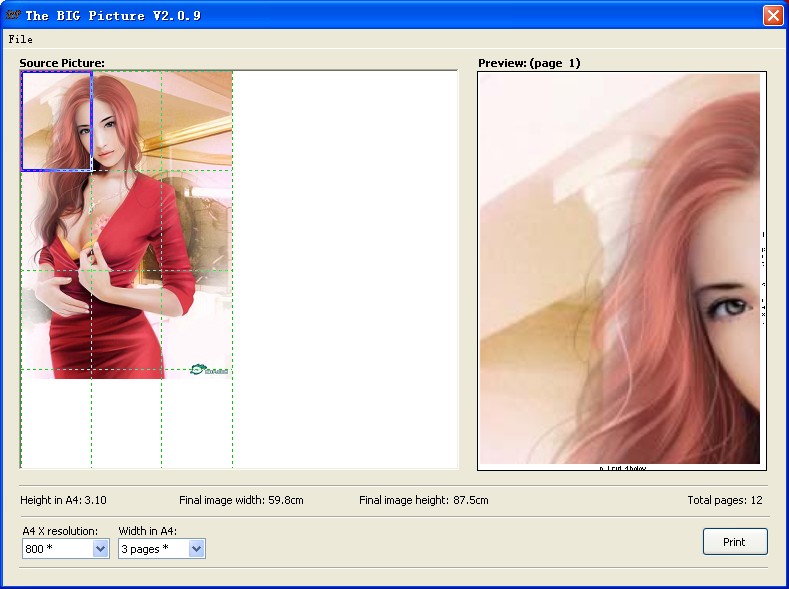Click the 'Width in A4:' label
The image size is (789, 589).
tap(148, 531)
